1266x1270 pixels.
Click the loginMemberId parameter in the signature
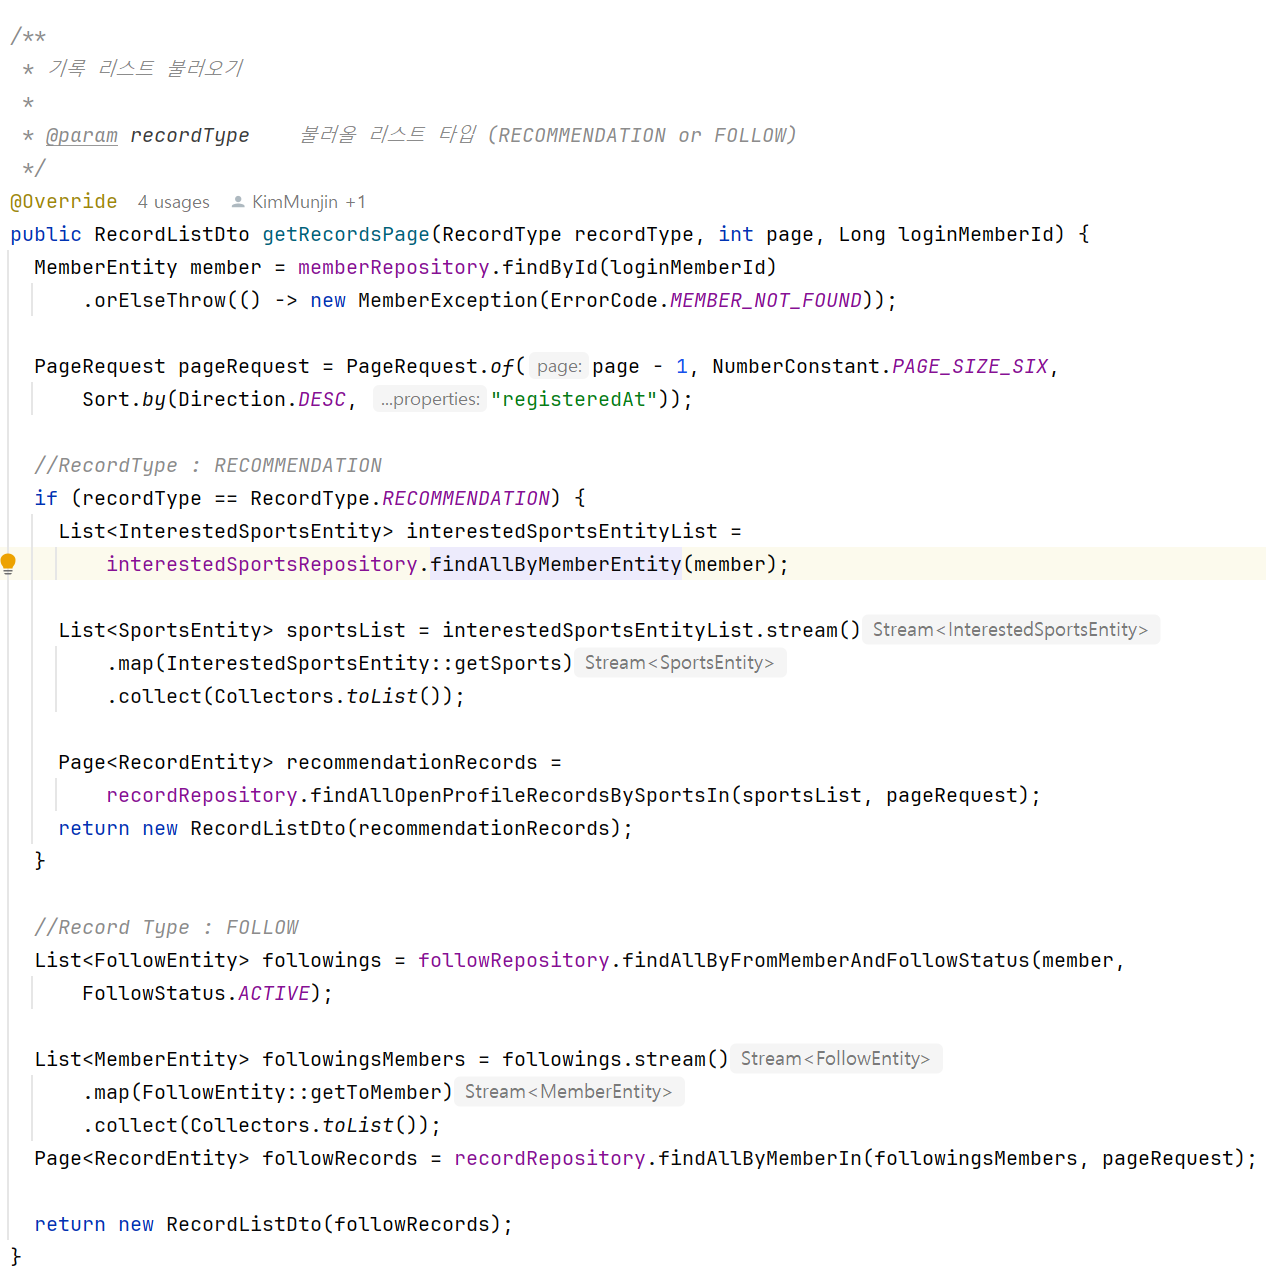click(x=976, y=234)
